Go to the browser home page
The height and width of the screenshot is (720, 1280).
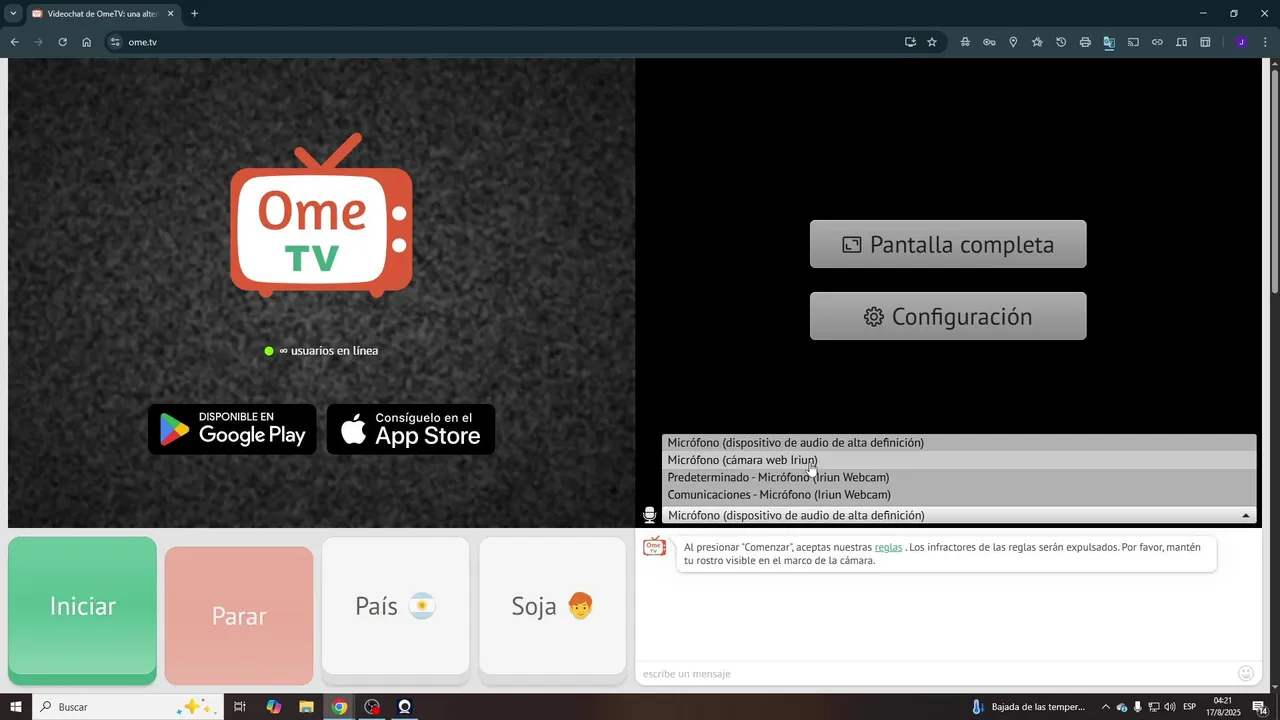click(86, 42)
